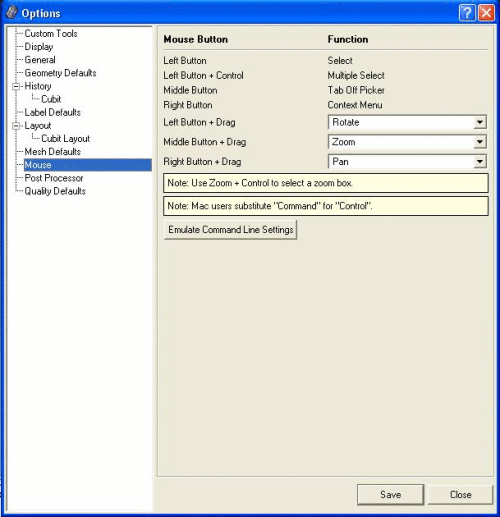The width and height of the screenshot is (500, 517).
Task: Select Custom Tools in the tree
Action: [x=51, y=34]
